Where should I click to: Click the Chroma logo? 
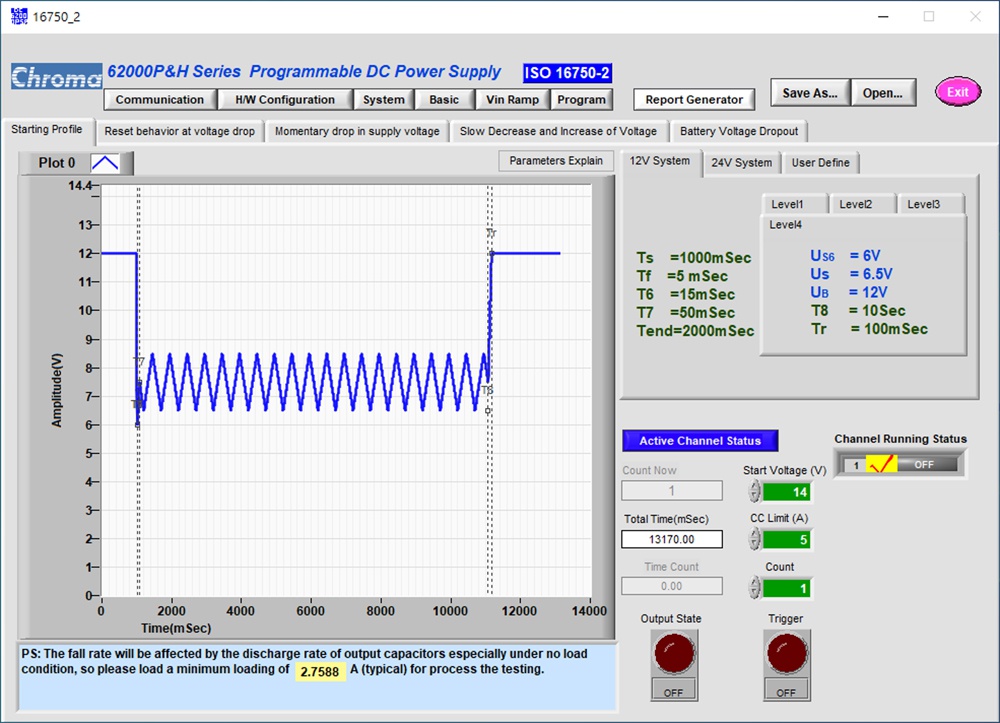(x=57, y=77)
